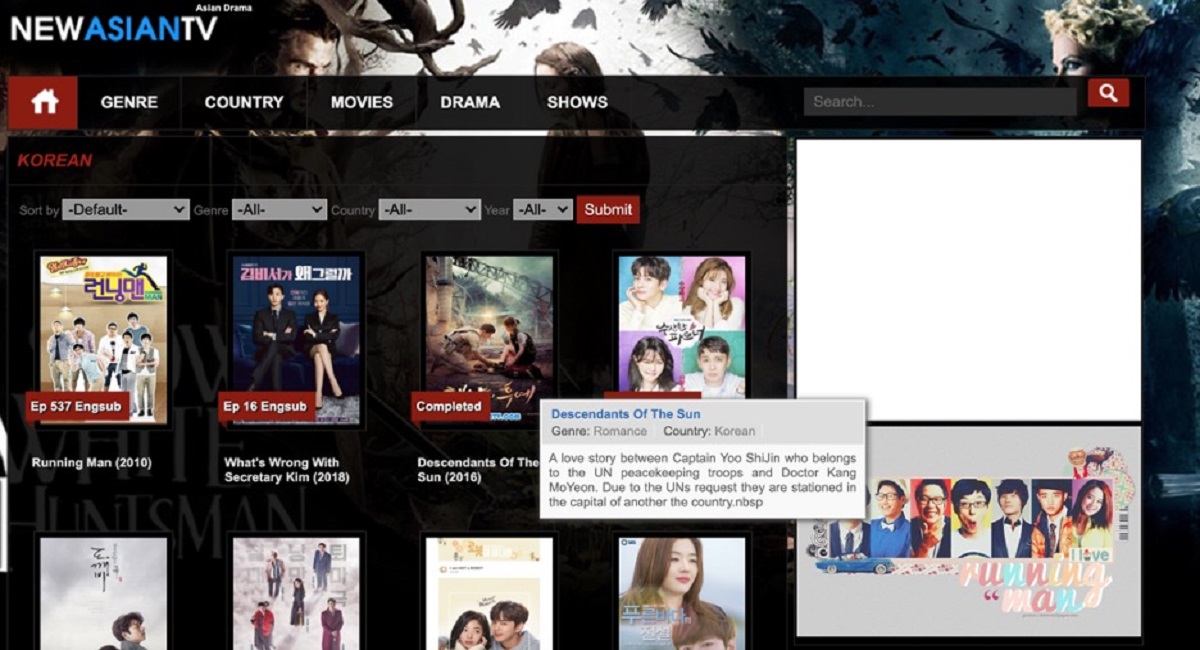Click the KOREAN section heading
Screen dimensions: 1200x650
55,160
